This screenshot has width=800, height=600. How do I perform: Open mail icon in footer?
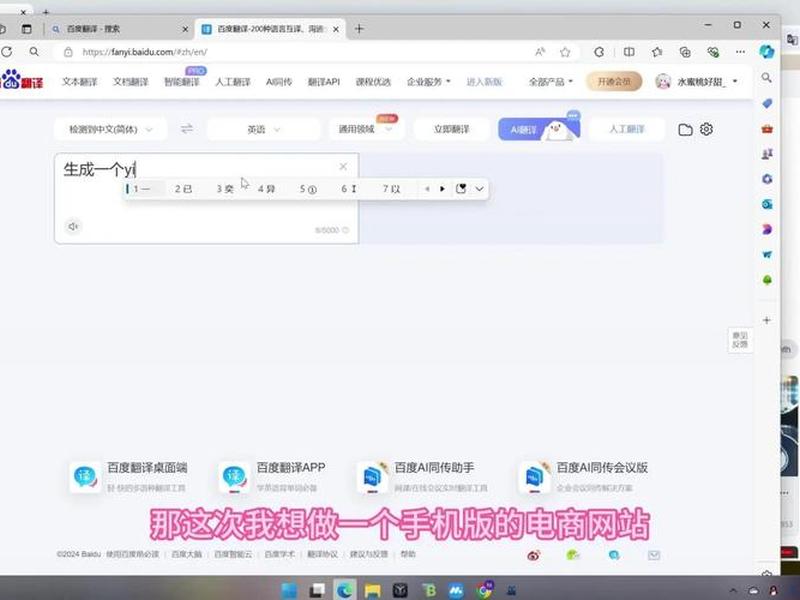[654, 555]
